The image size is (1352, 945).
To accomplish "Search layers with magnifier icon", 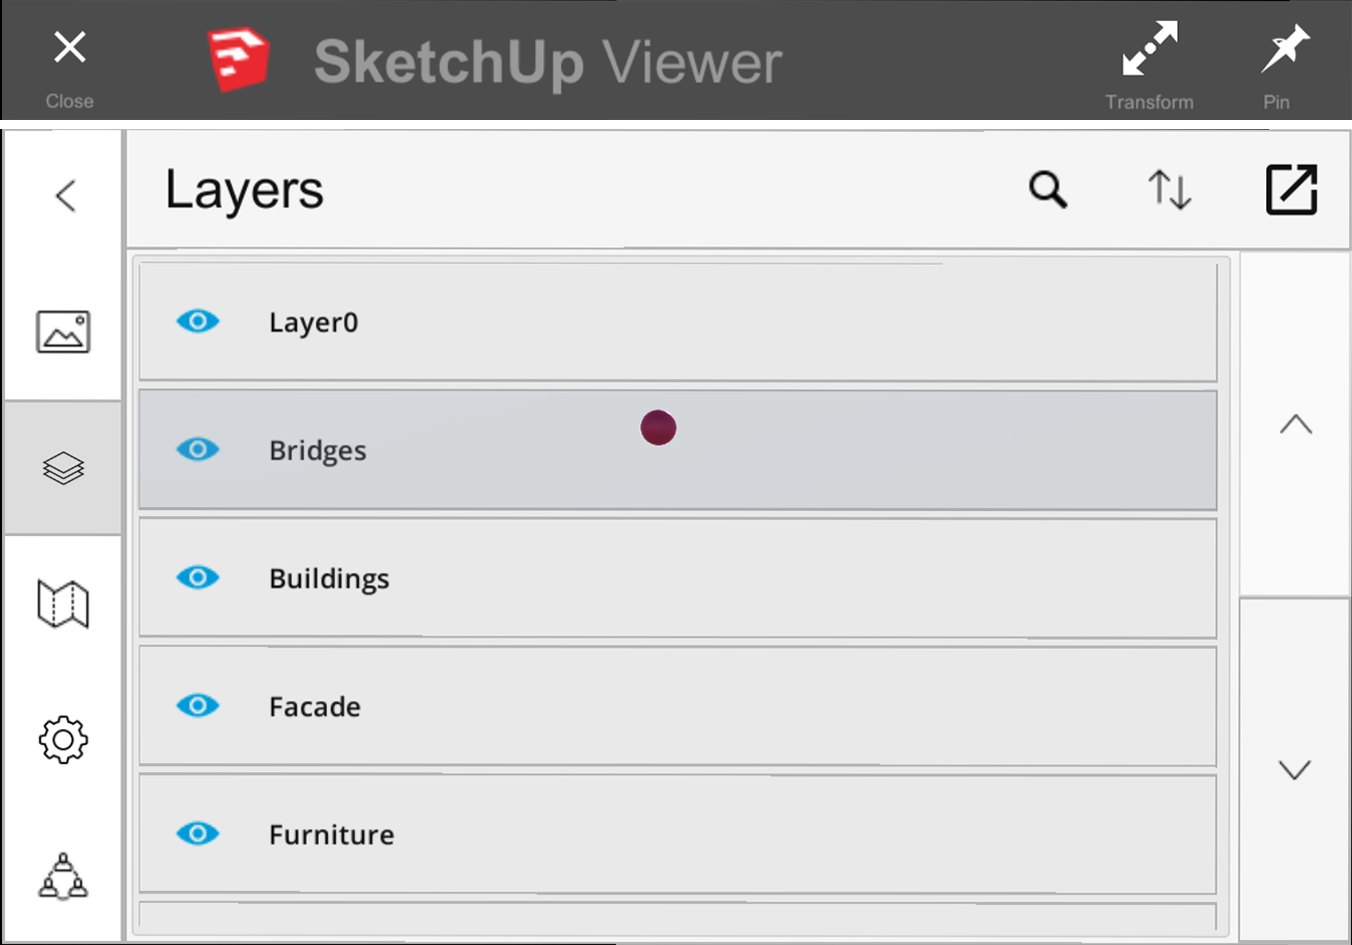I will (1048, 189).
